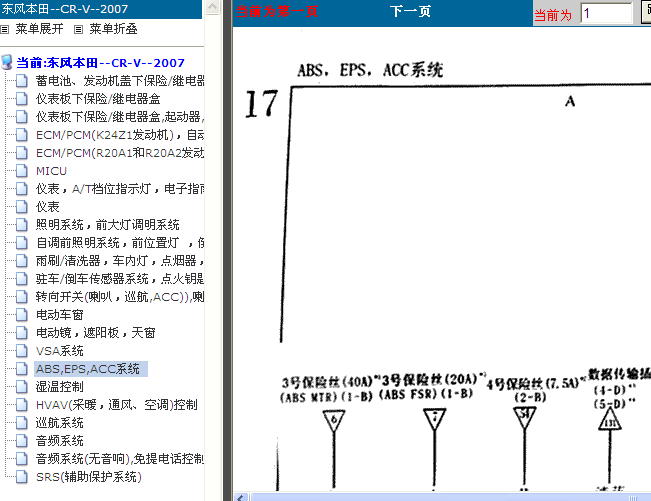Click document icon beside 照明系统,前大灯调明系统
Image resolution: width=651 pixels, height=501 pixels.
(22, 225)
